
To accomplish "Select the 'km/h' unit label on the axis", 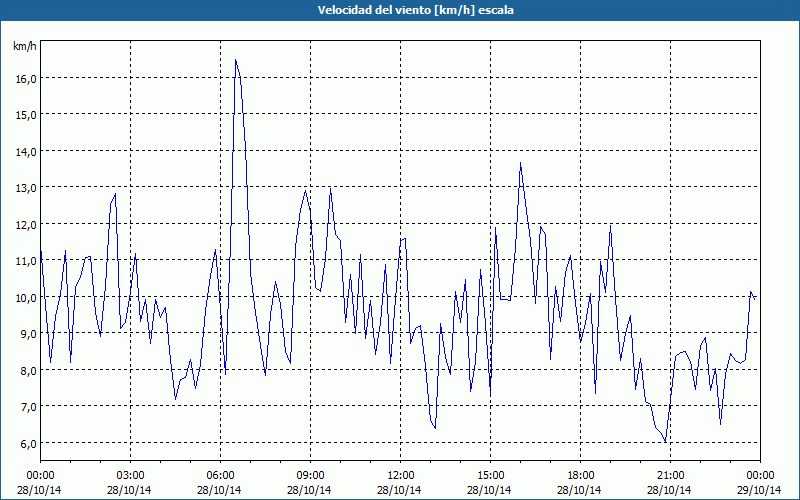I will [25, 46].
